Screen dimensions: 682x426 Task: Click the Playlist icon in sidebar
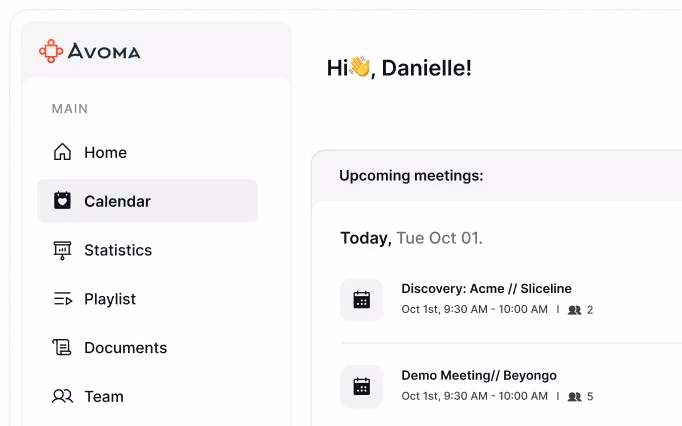62,299
